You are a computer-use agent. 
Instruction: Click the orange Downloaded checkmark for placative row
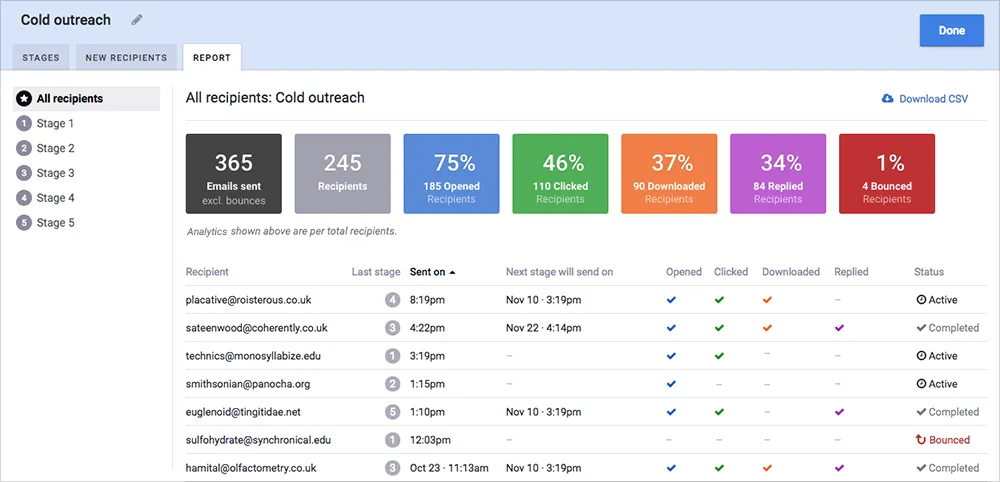coord(767,300)
